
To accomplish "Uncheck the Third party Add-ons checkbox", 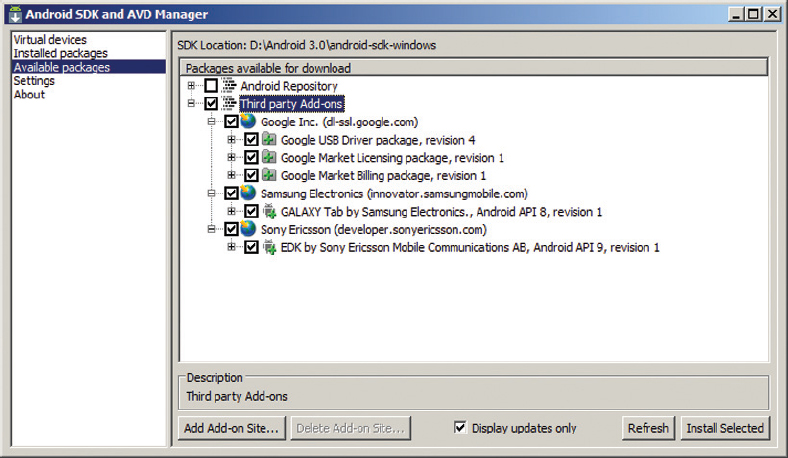I will click(x=211, y=104).
